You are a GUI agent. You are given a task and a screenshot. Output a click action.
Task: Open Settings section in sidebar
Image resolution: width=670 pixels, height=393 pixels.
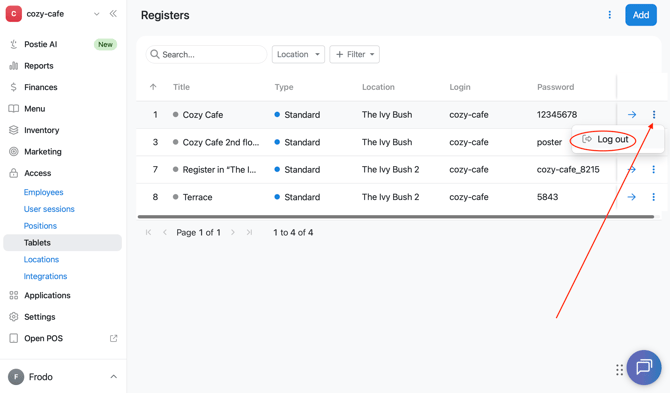click(40, 317)
